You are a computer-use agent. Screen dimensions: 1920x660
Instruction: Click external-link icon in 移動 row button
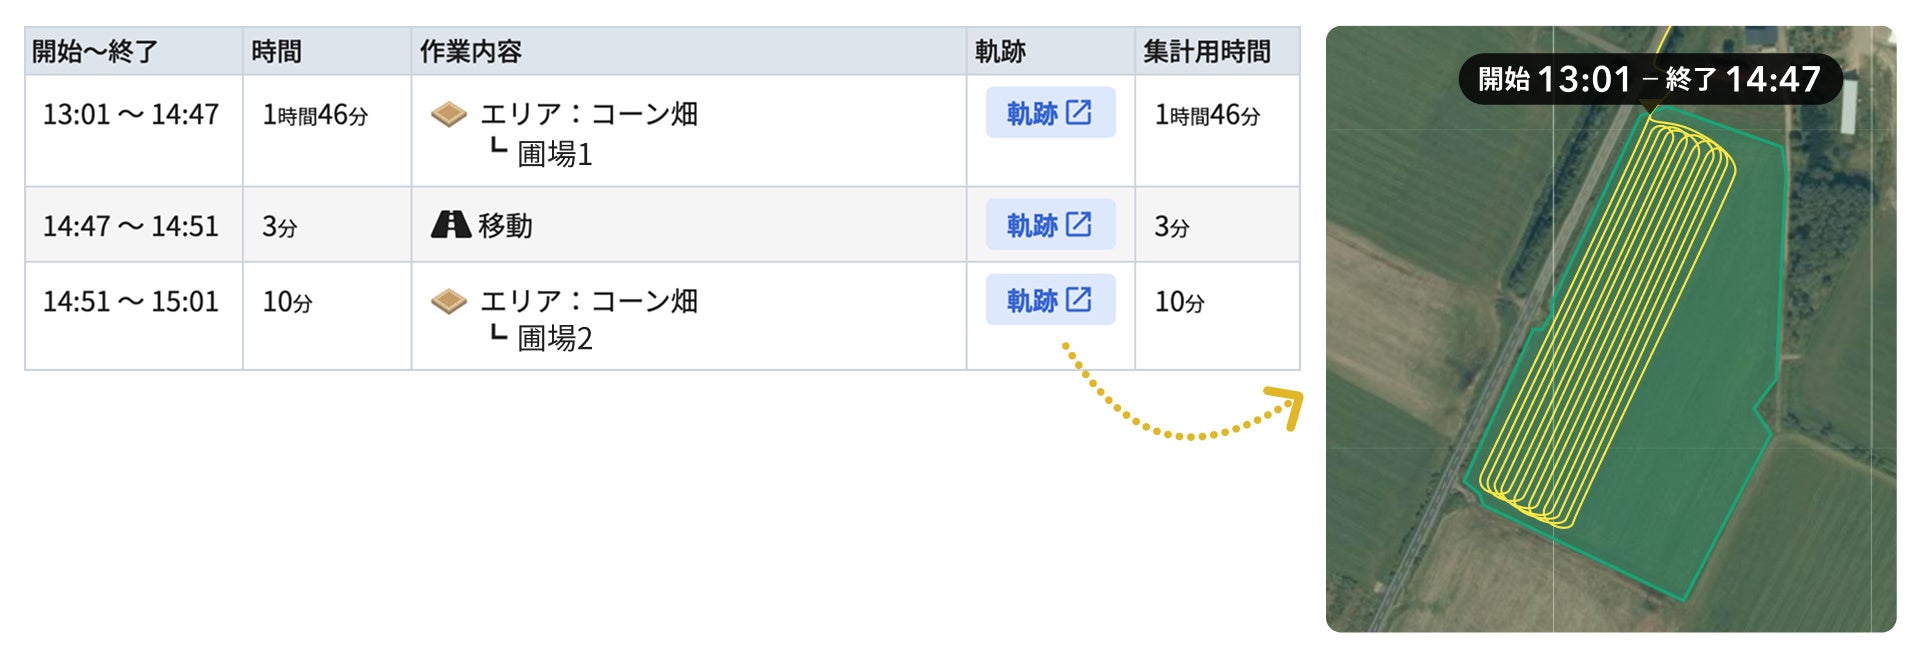[x=1078, y=224]
